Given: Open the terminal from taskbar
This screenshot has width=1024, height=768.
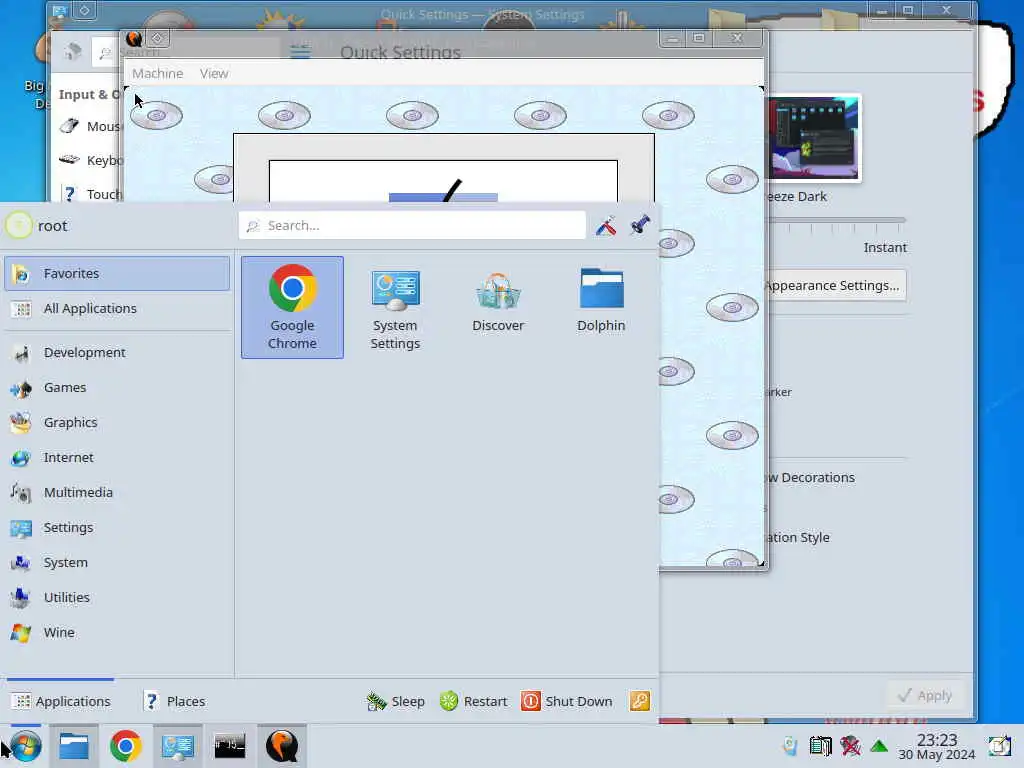Looking at the screenshot, I should click(230, 746).
